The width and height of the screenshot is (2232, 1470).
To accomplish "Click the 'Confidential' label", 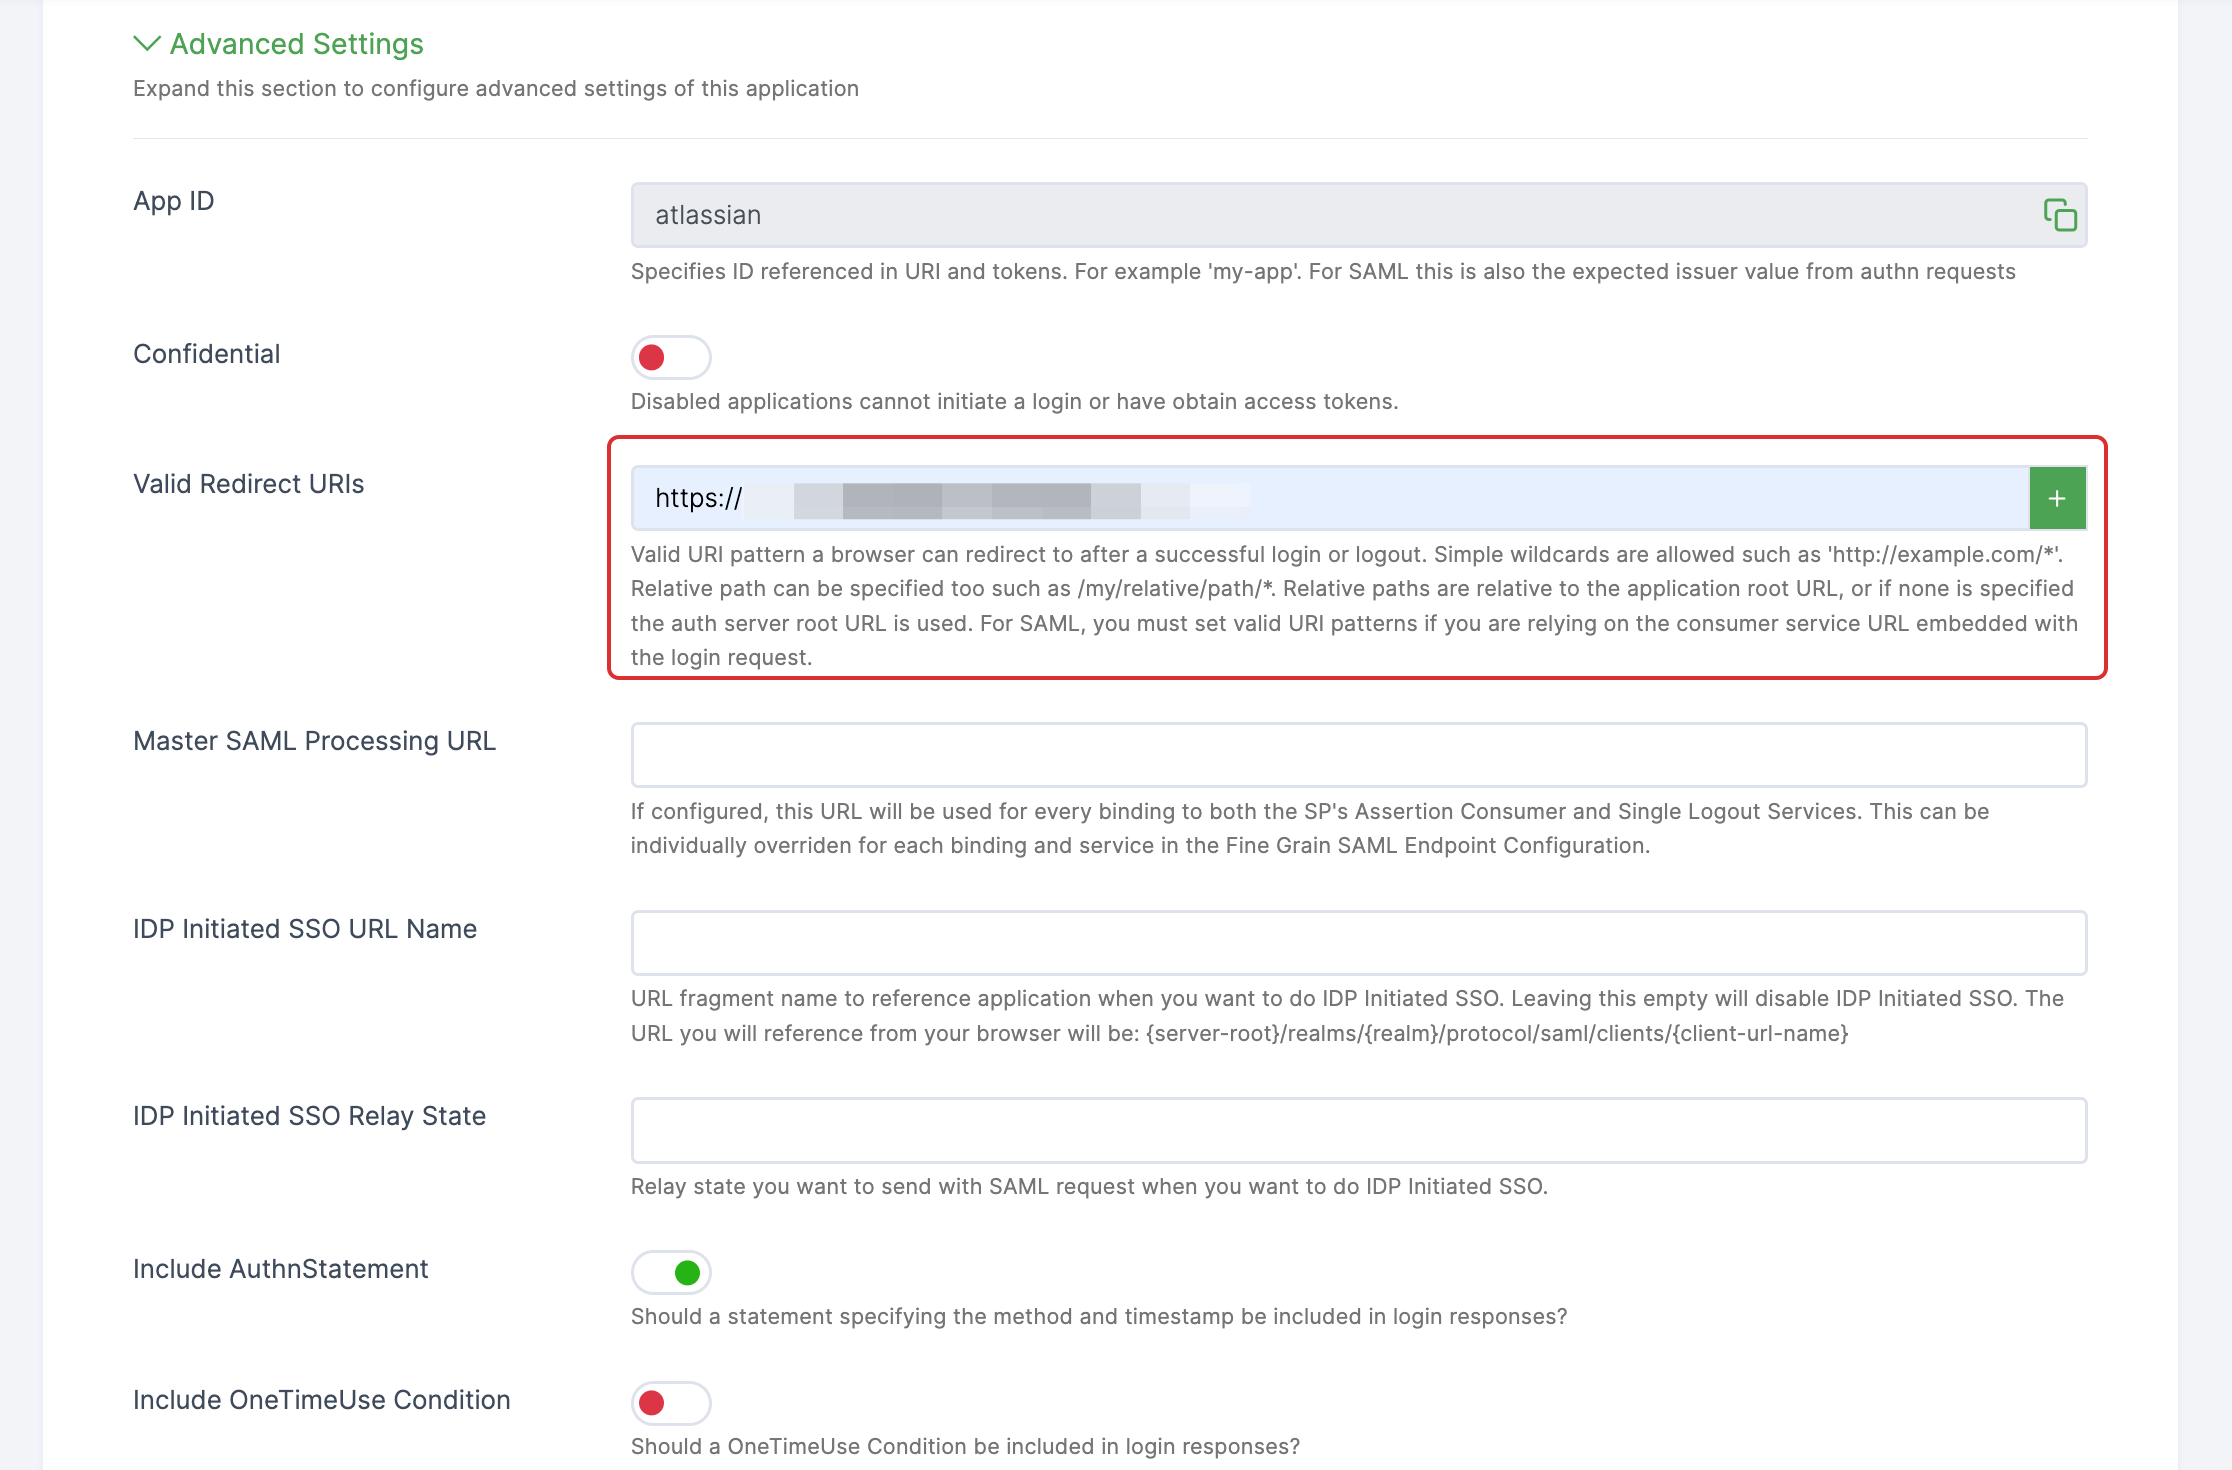I will [x=207, y=354].
